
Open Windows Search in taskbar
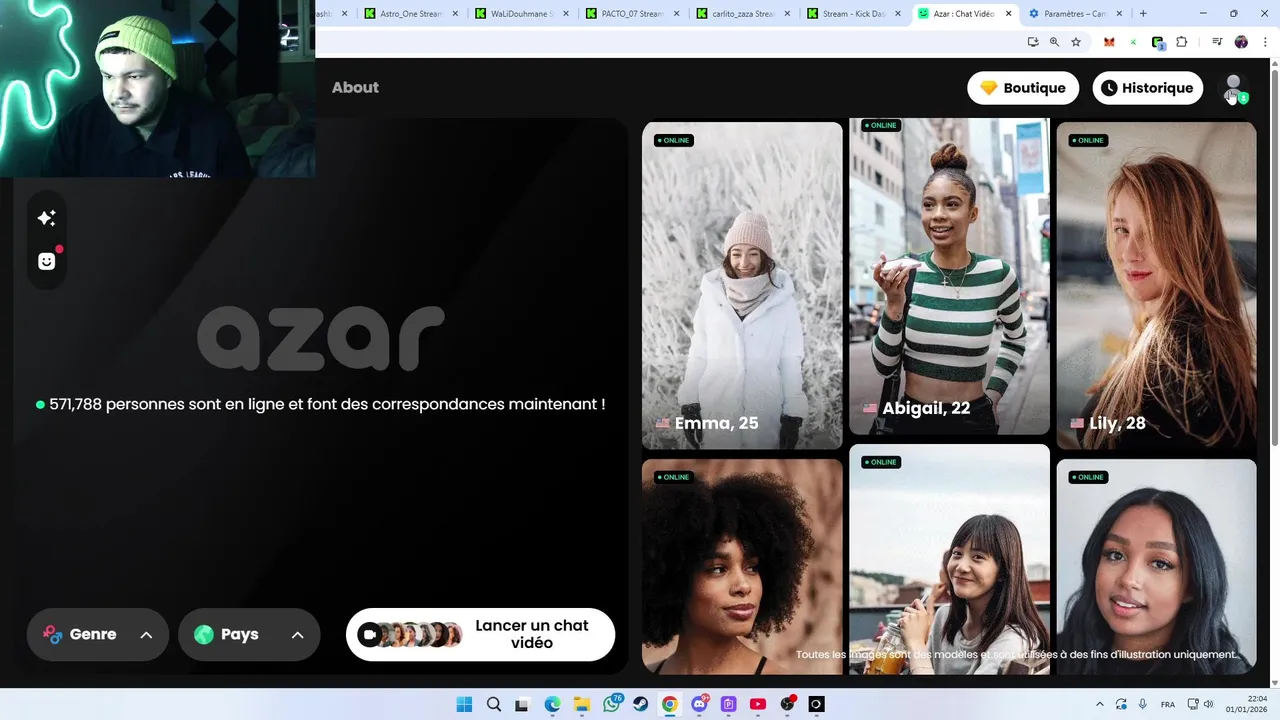pyautogui.click(x=494, y=704)
